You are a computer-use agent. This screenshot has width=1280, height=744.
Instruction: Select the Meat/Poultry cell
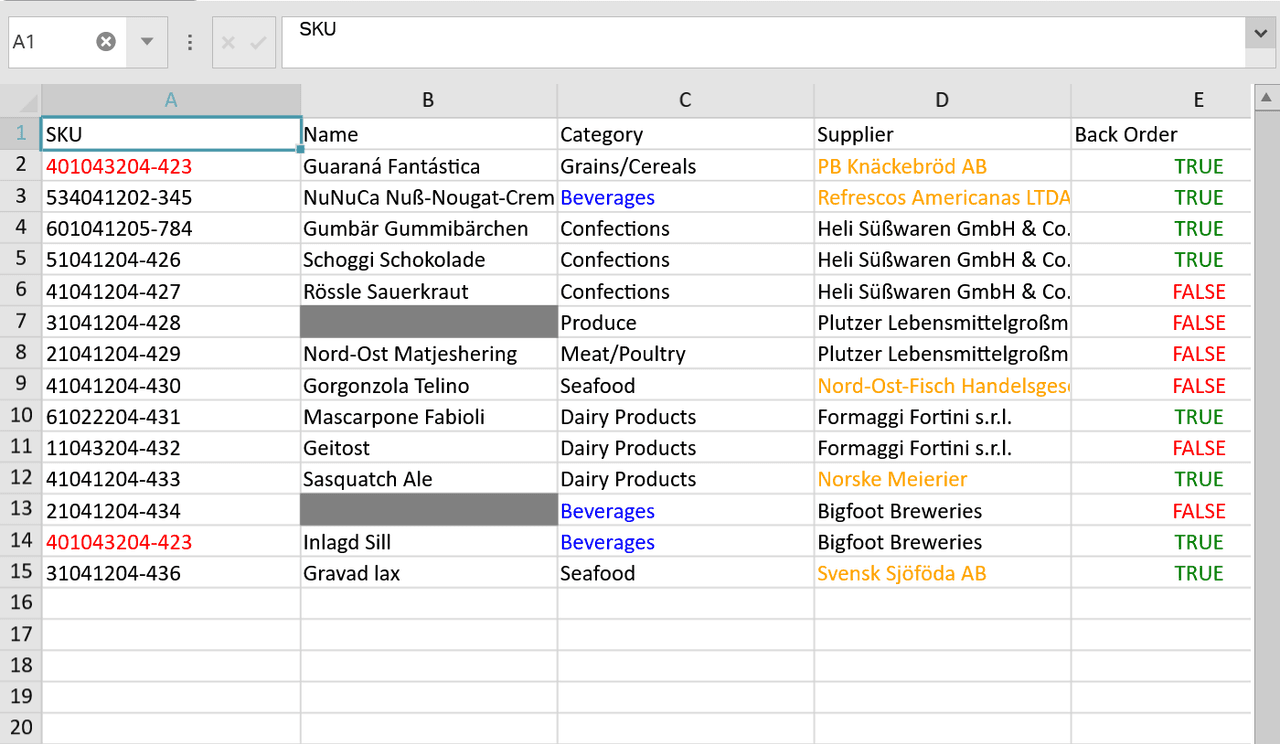click(685, 354)
